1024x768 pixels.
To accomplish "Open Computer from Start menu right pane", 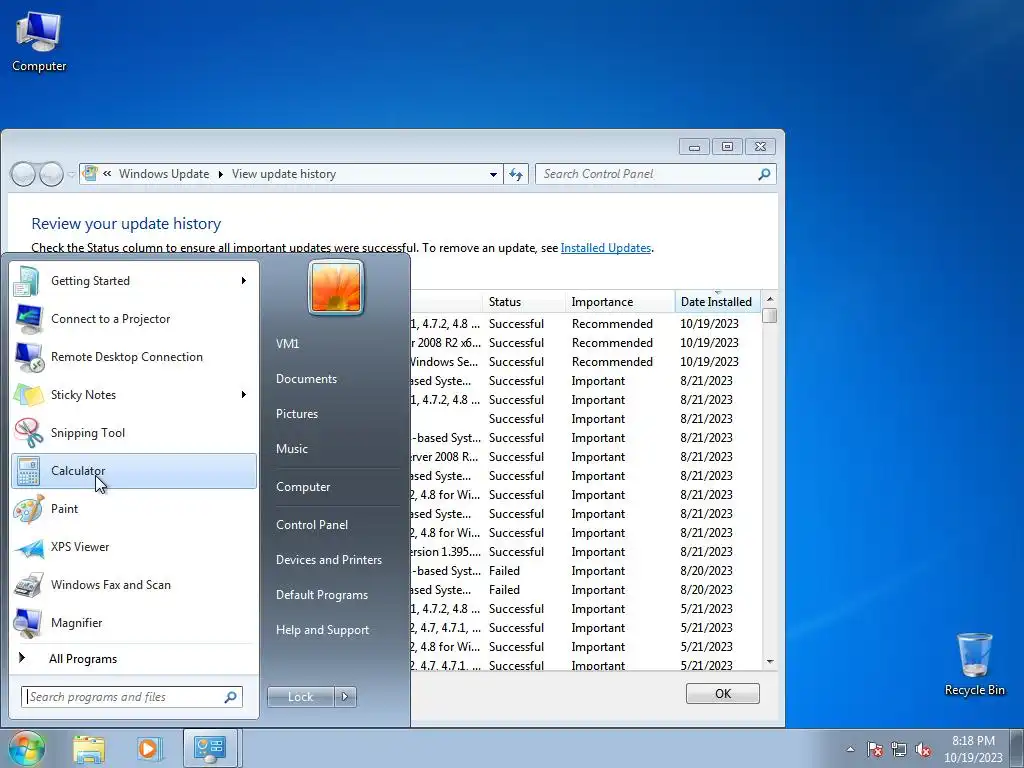I will click(303, 487).
